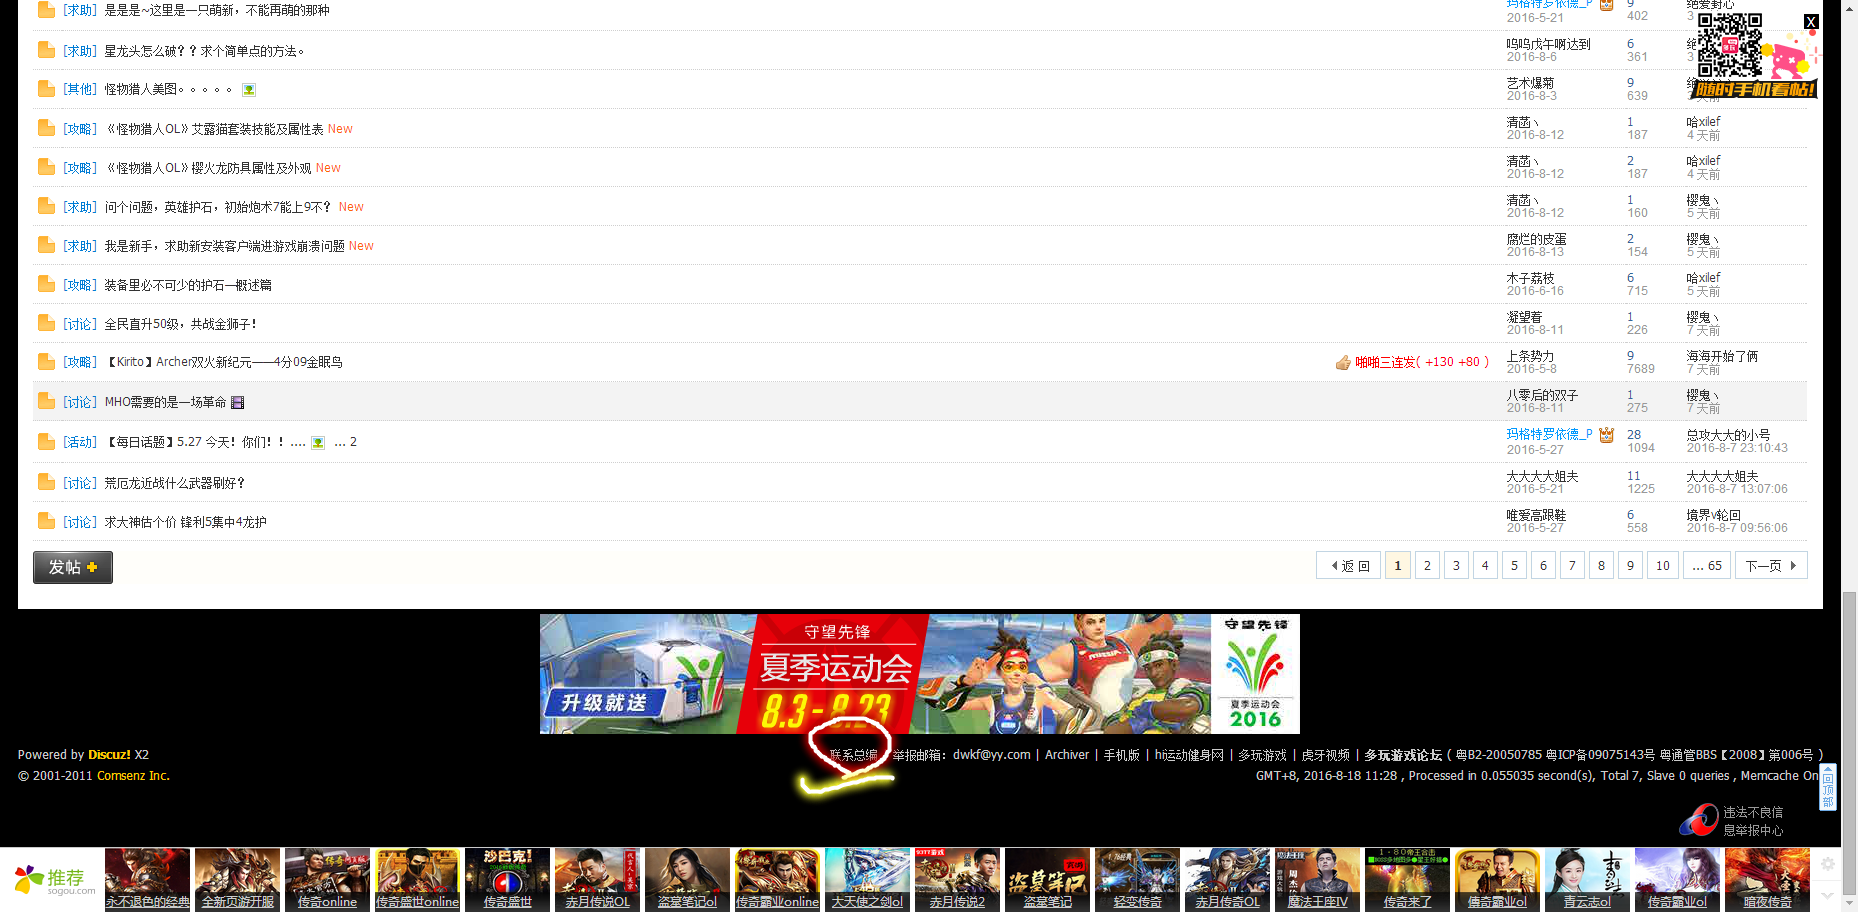This screenshot has width=1858, height=912.
Task: Open thread 荒厄龙近战什么武器刷好
Action: coord(175,483)
